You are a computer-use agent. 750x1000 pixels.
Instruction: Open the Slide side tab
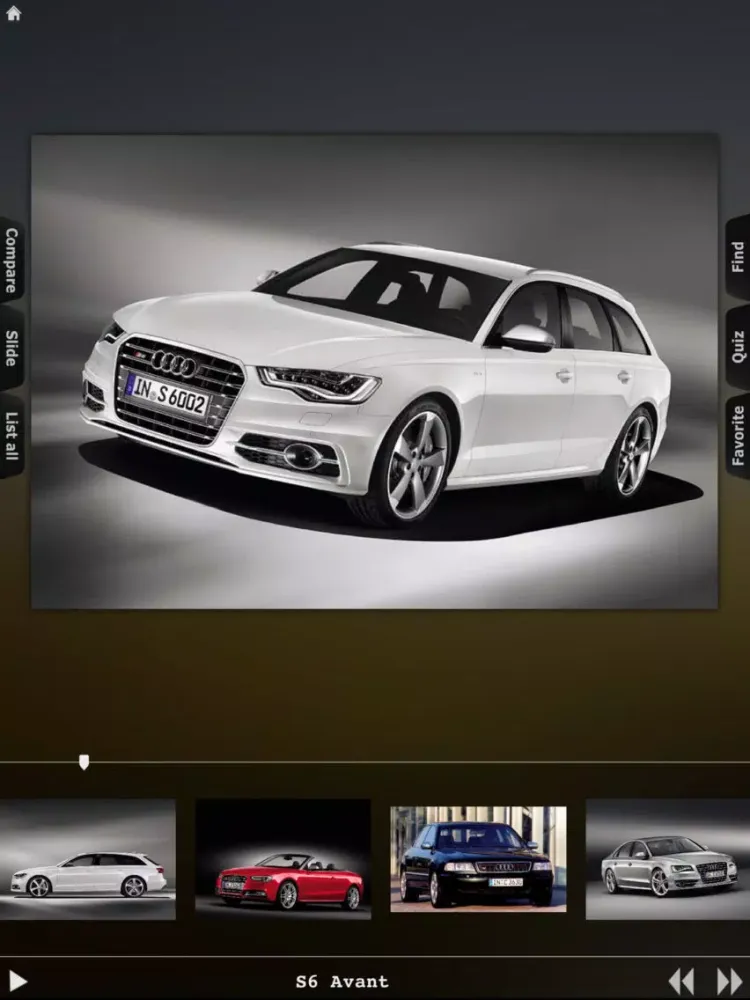(11, 348)
